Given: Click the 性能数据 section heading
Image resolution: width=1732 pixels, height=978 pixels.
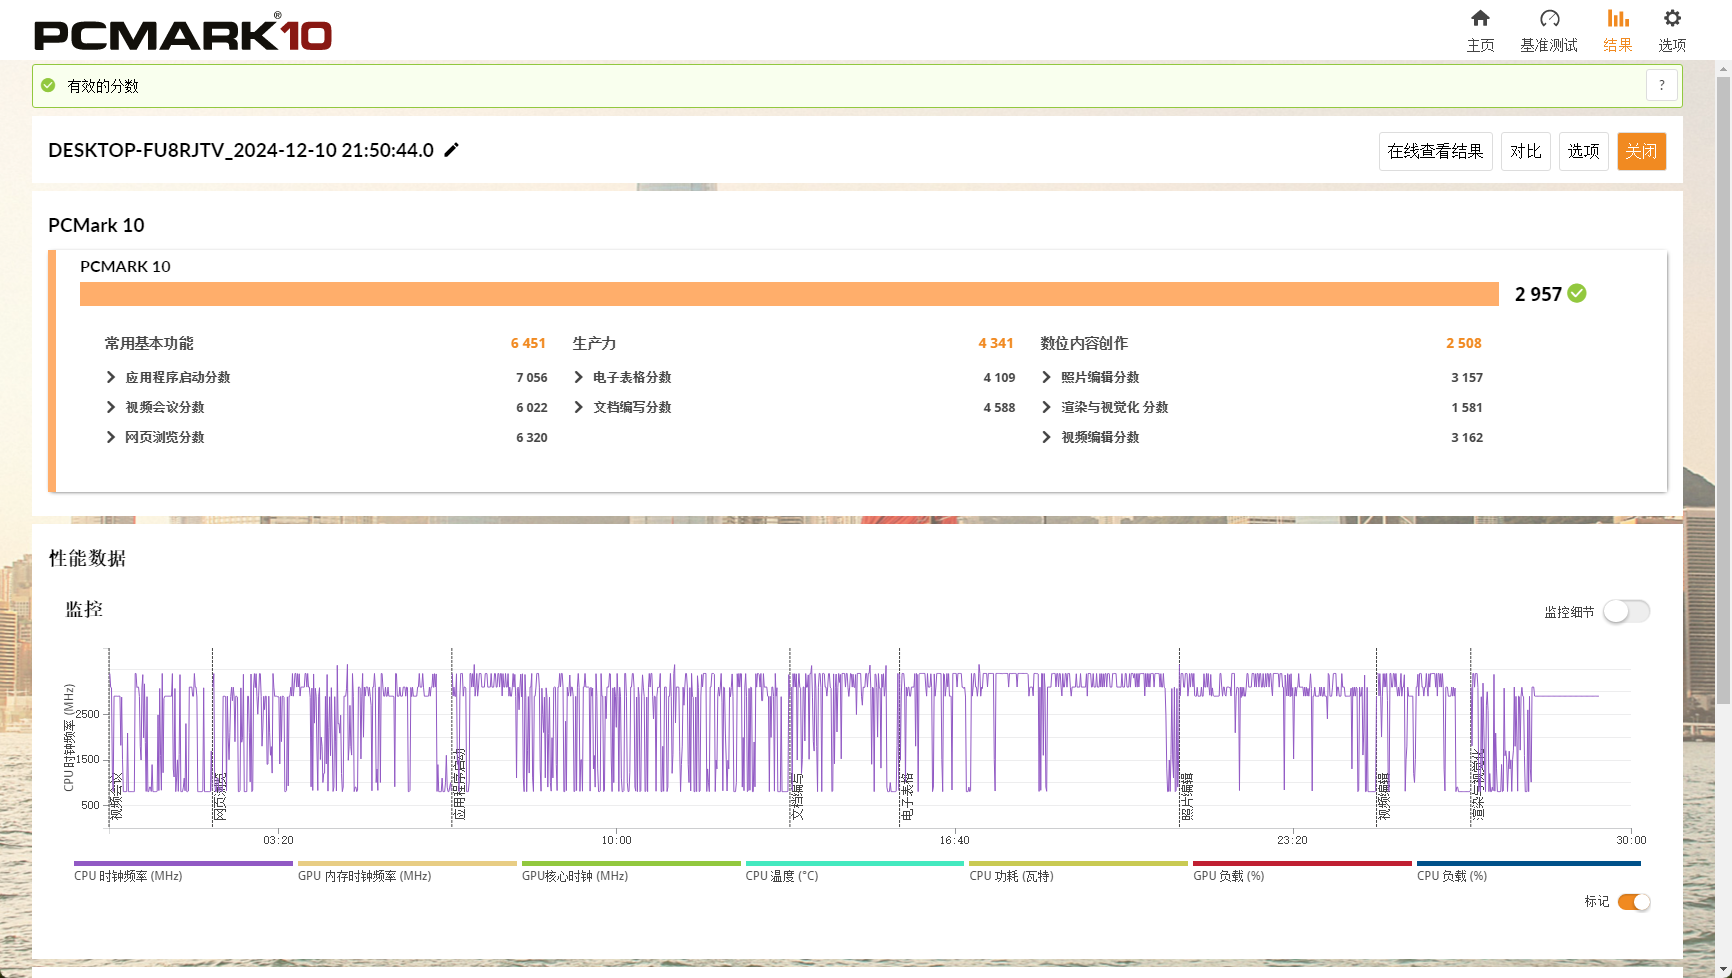Looking at the screenshot, I should [87, 558].
